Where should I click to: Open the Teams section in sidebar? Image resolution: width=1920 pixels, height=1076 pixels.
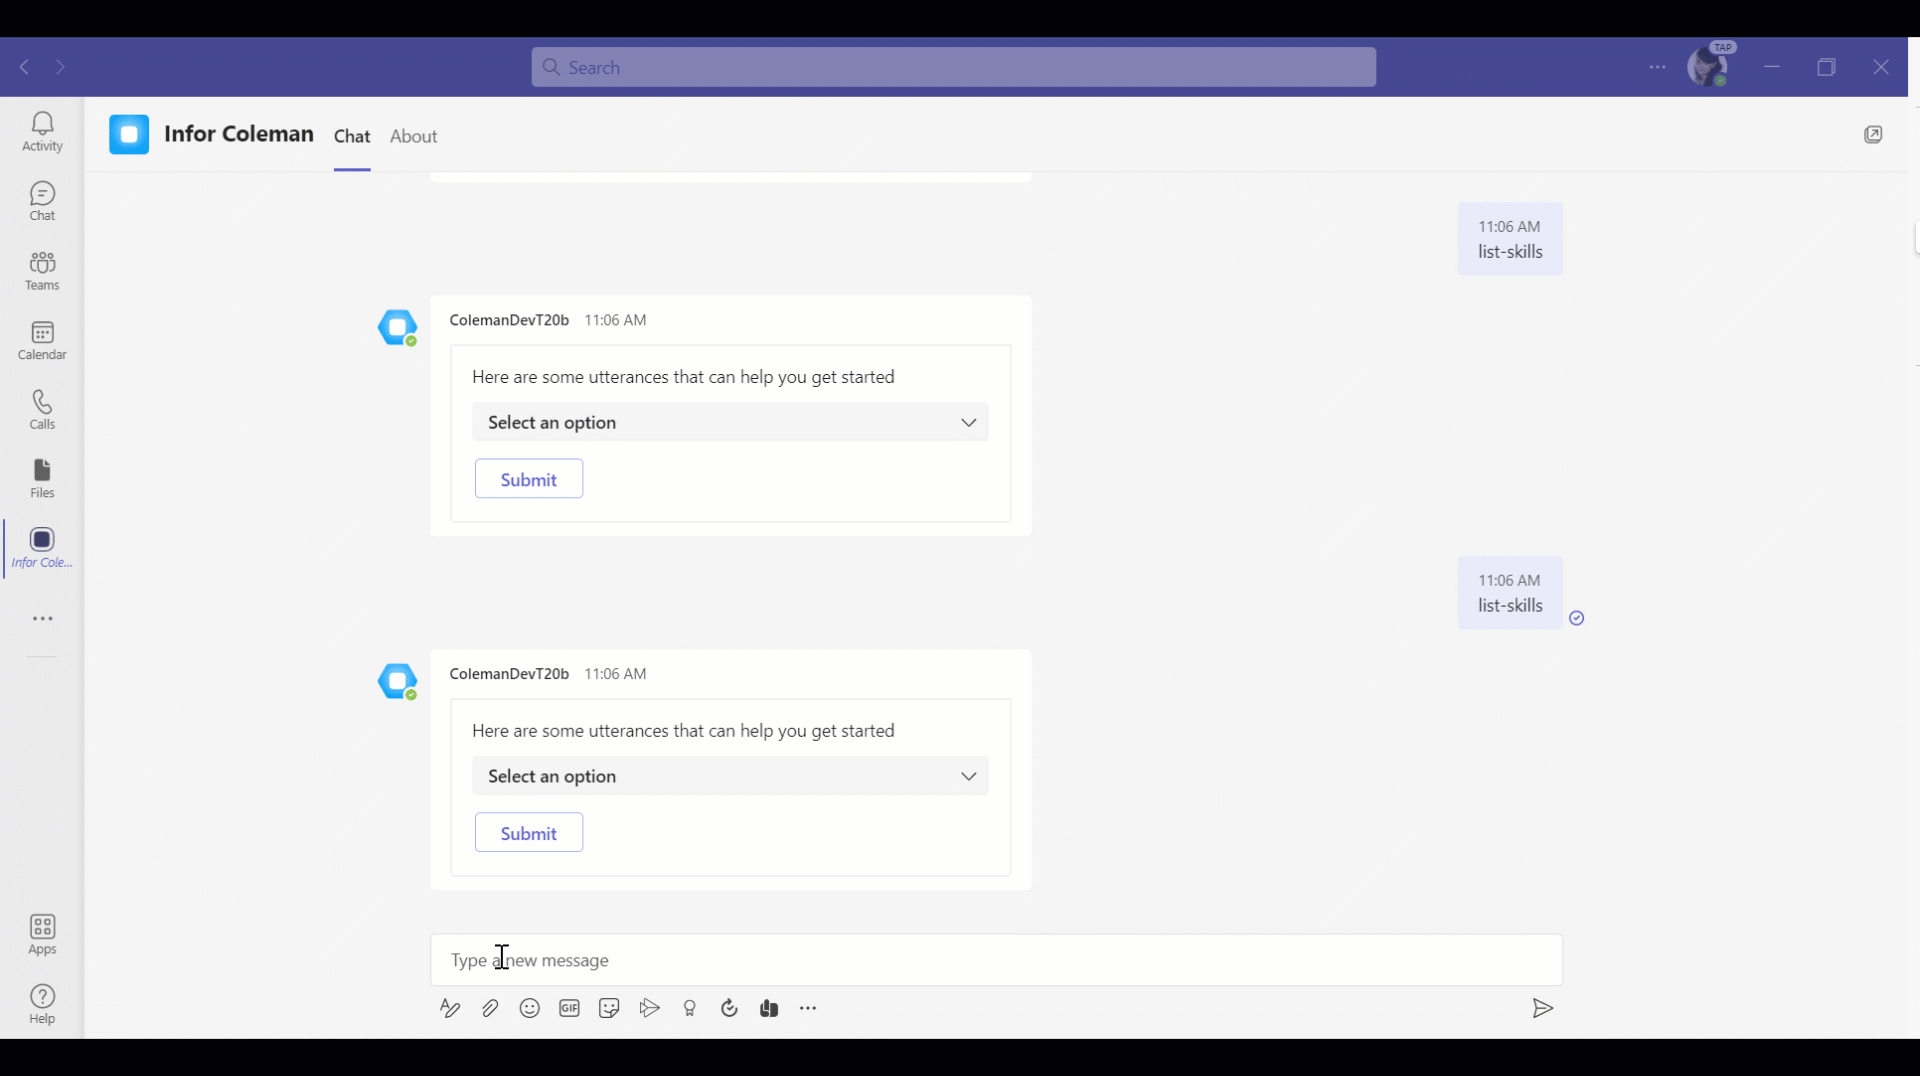(x=42, y=270)
